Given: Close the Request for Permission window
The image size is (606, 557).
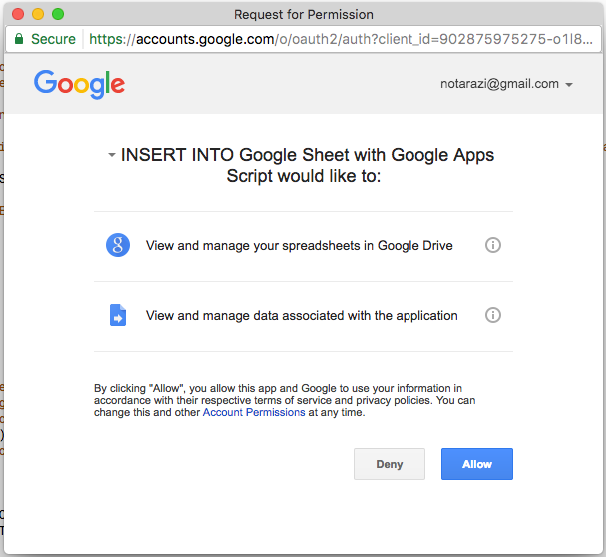Looking at the screenshot, I should pyautogui.click(x=18, y=14).
